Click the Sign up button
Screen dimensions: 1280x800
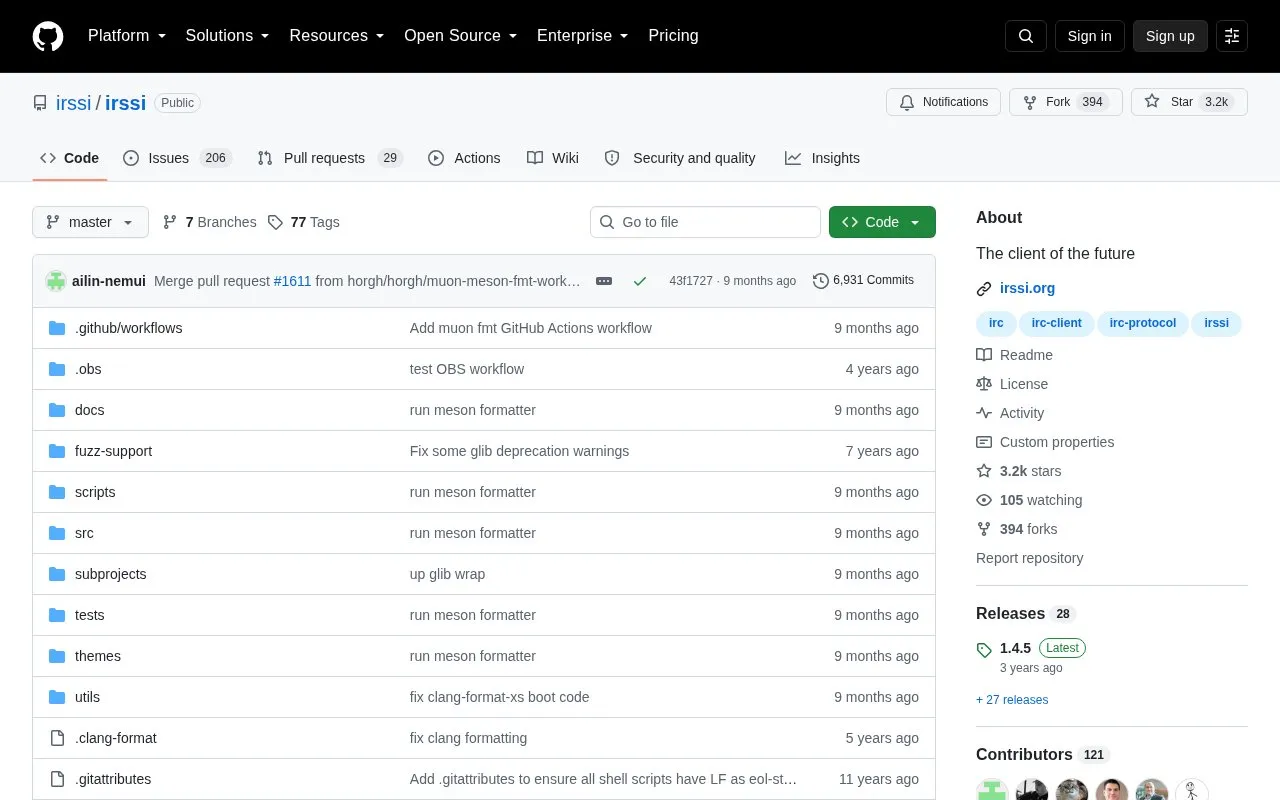pos(1170,36)
